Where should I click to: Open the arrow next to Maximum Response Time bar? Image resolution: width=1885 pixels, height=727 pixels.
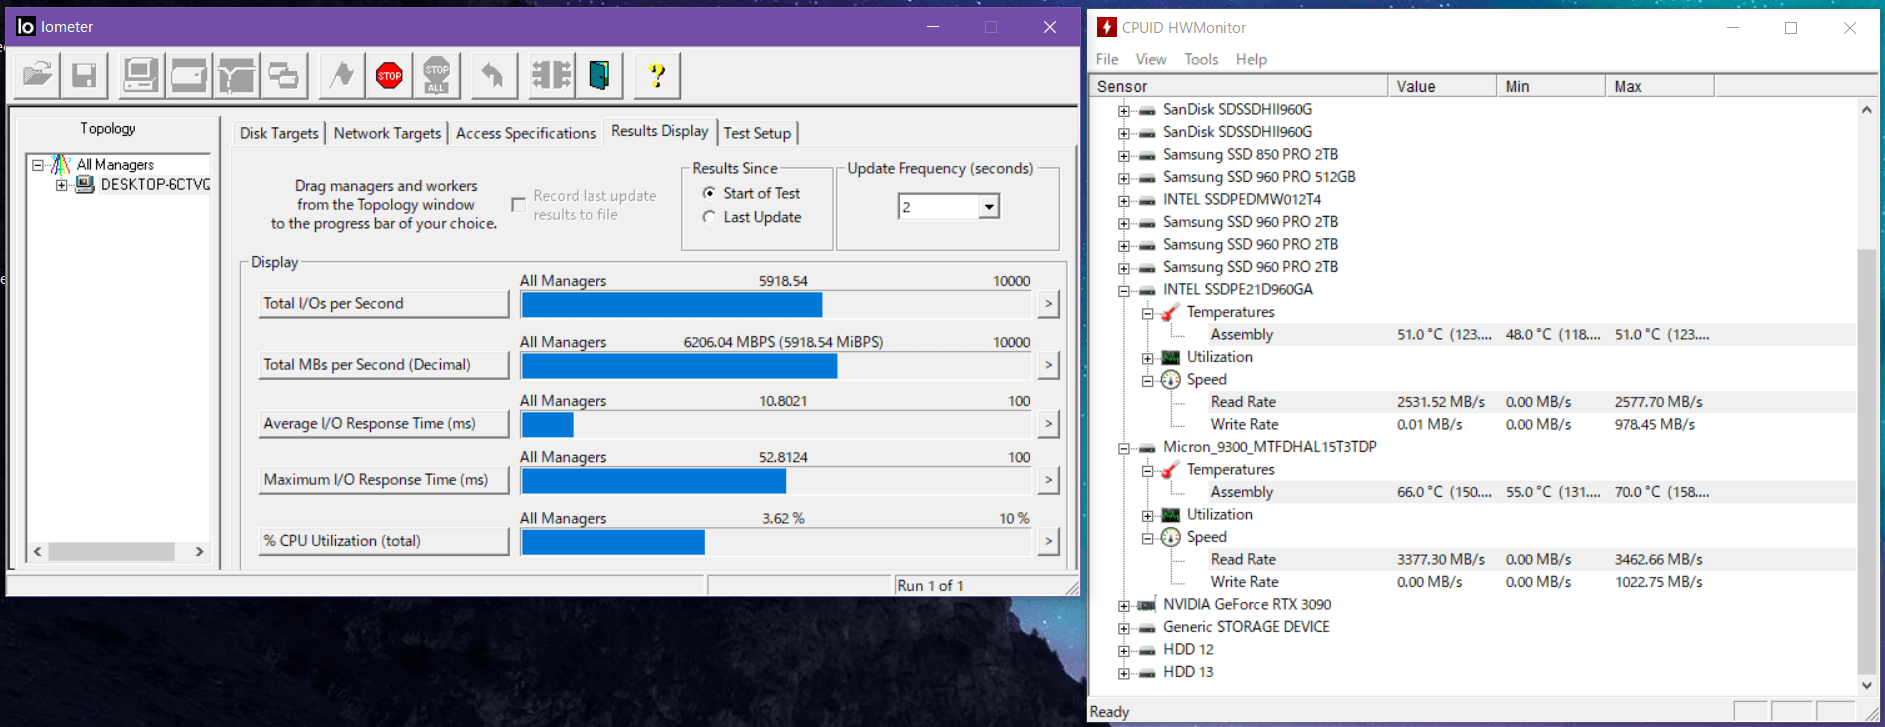tap(1048, 480)
